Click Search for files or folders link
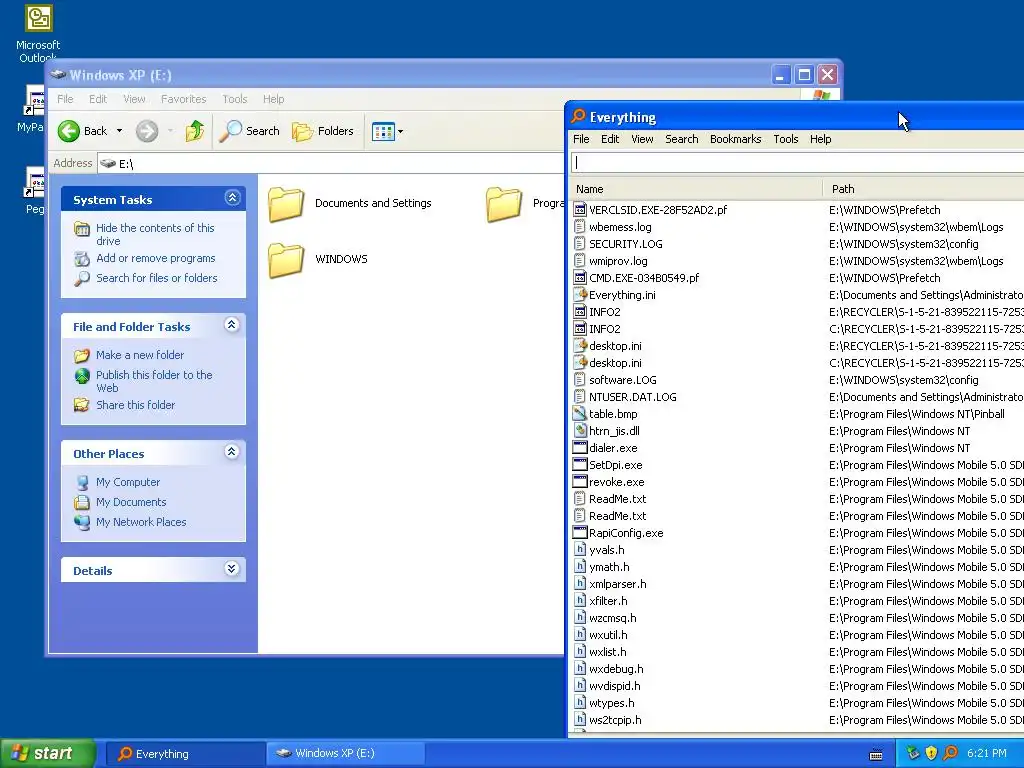Image resolution: width=1024 pixels, height=768 pixels. click(157, 278)
